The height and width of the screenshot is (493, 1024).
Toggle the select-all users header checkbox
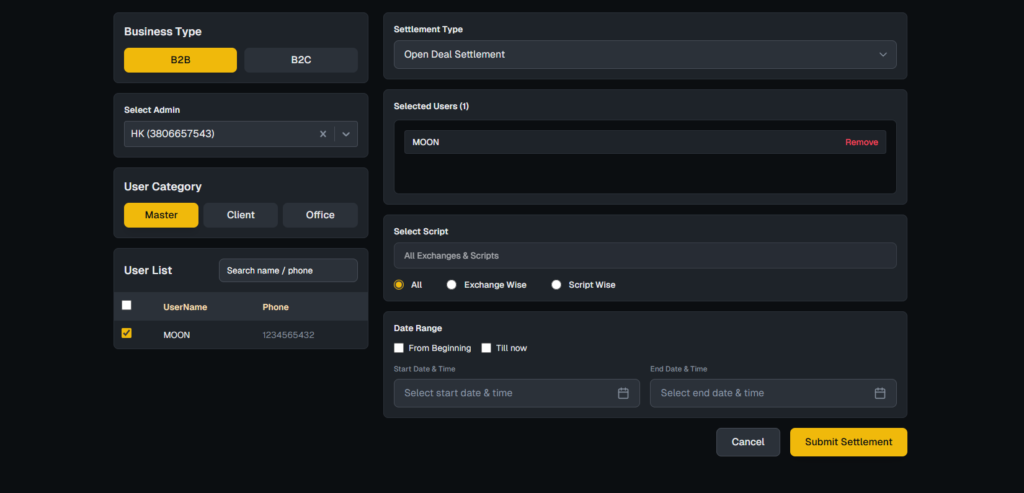(126, 306)
